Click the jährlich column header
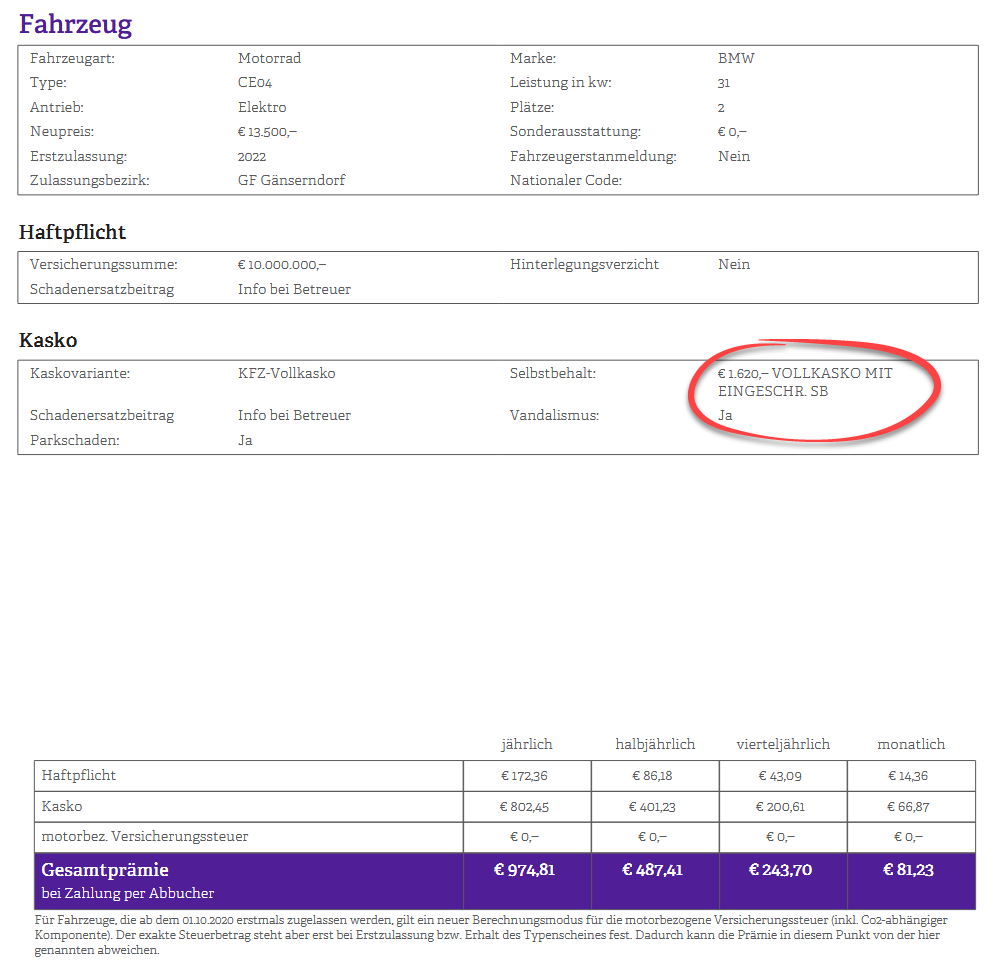Viewport: 1000px width, 970px height. click(x=526, y=744)
